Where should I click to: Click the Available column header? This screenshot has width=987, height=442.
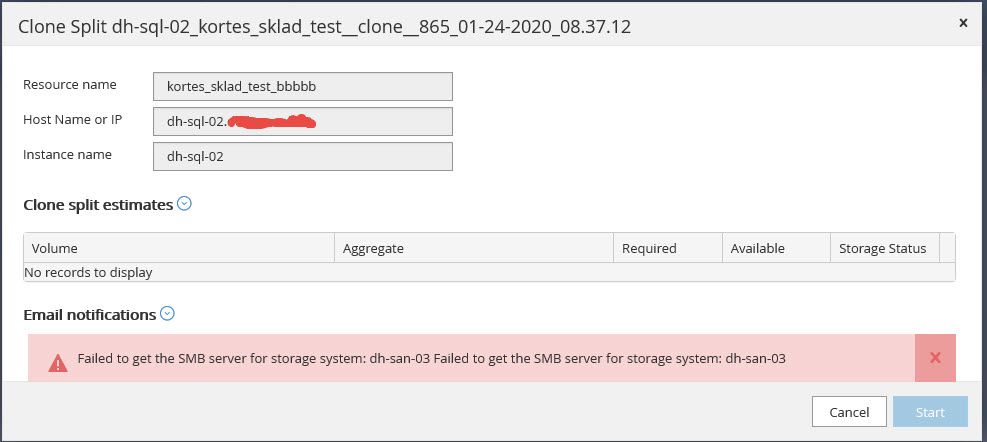pos(775,248)
